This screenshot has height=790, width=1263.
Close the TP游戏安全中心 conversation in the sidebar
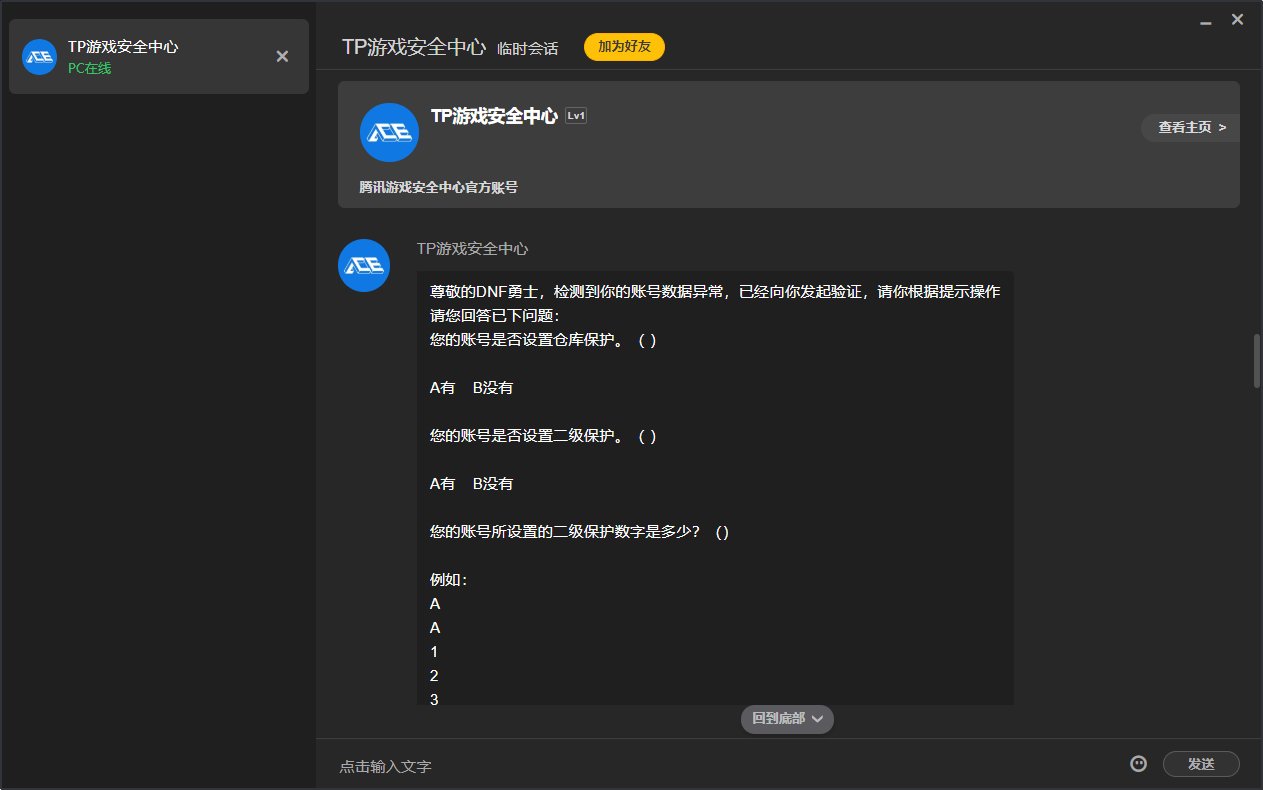click(282, 56)
